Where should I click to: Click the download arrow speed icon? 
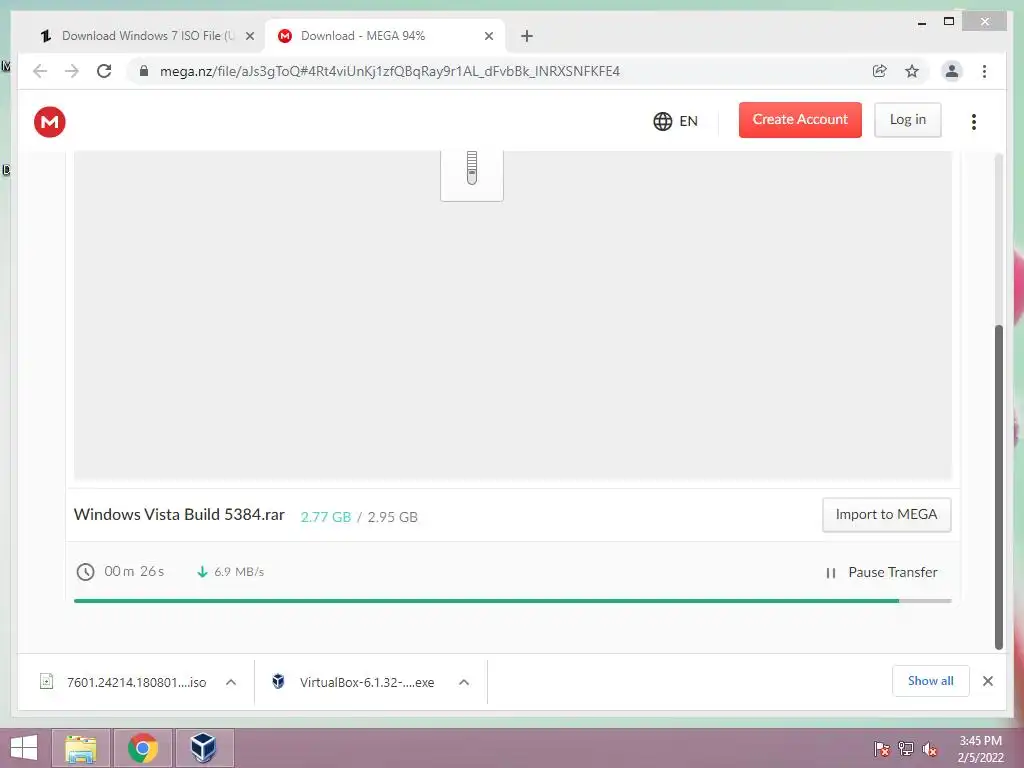(202, 571)
